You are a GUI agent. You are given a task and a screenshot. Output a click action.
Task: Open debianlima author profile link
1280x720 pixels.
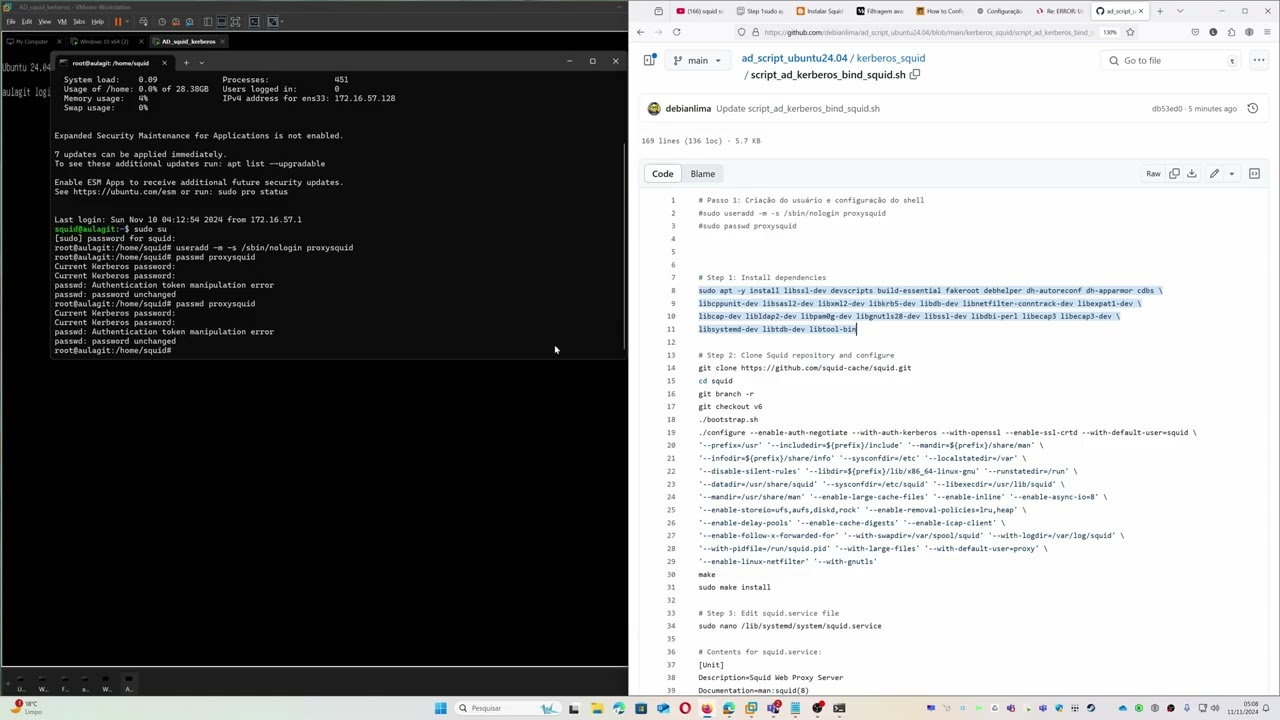[688, 108]
